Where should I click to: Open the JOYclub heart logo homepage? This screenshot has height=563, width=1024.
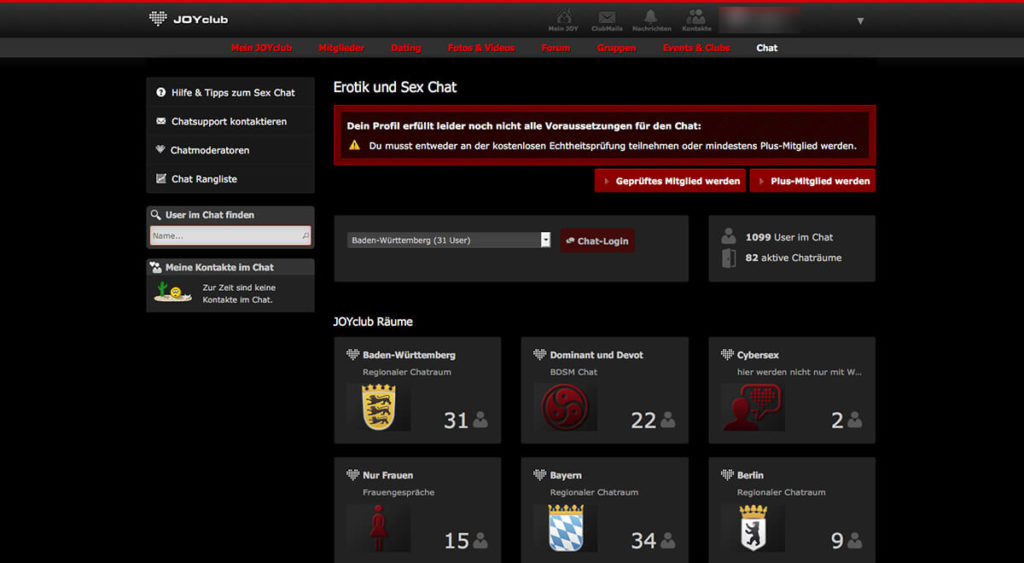[188, 19]
